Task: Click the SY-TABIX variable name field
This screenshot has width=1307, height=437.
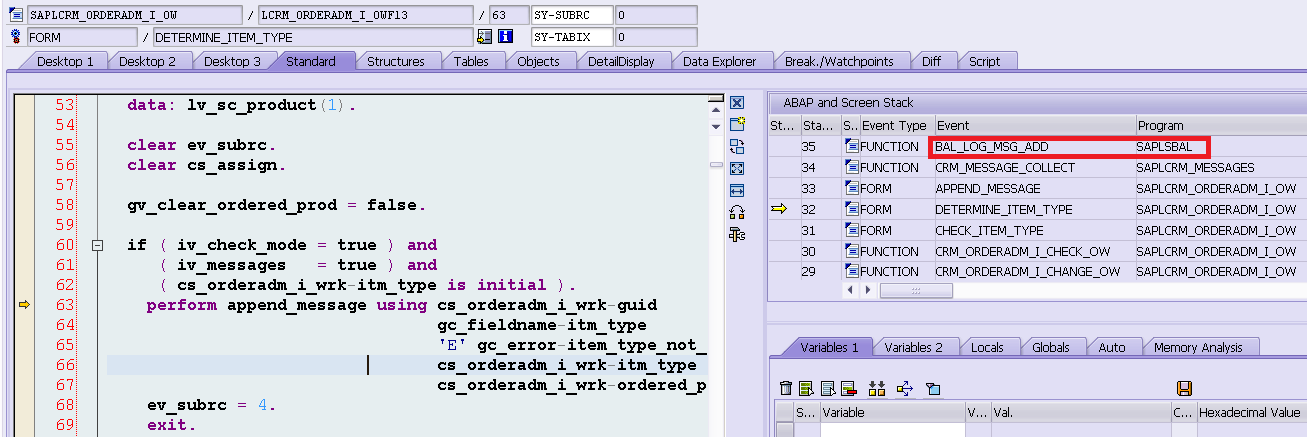Action: tap(571, 37)
